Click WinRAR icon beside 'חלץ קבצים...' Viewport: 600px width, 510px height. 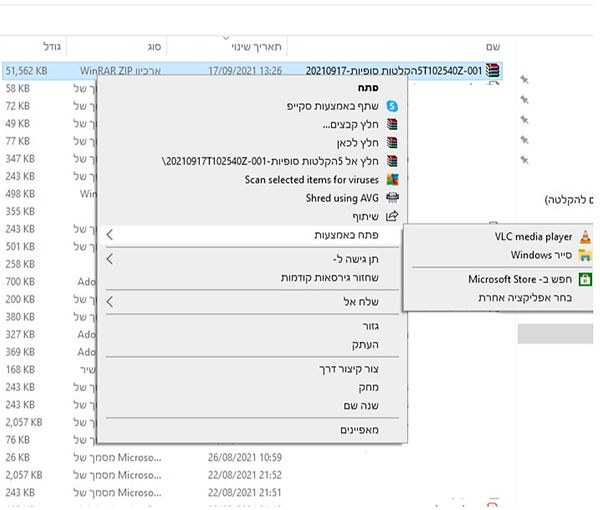point(392,124)
